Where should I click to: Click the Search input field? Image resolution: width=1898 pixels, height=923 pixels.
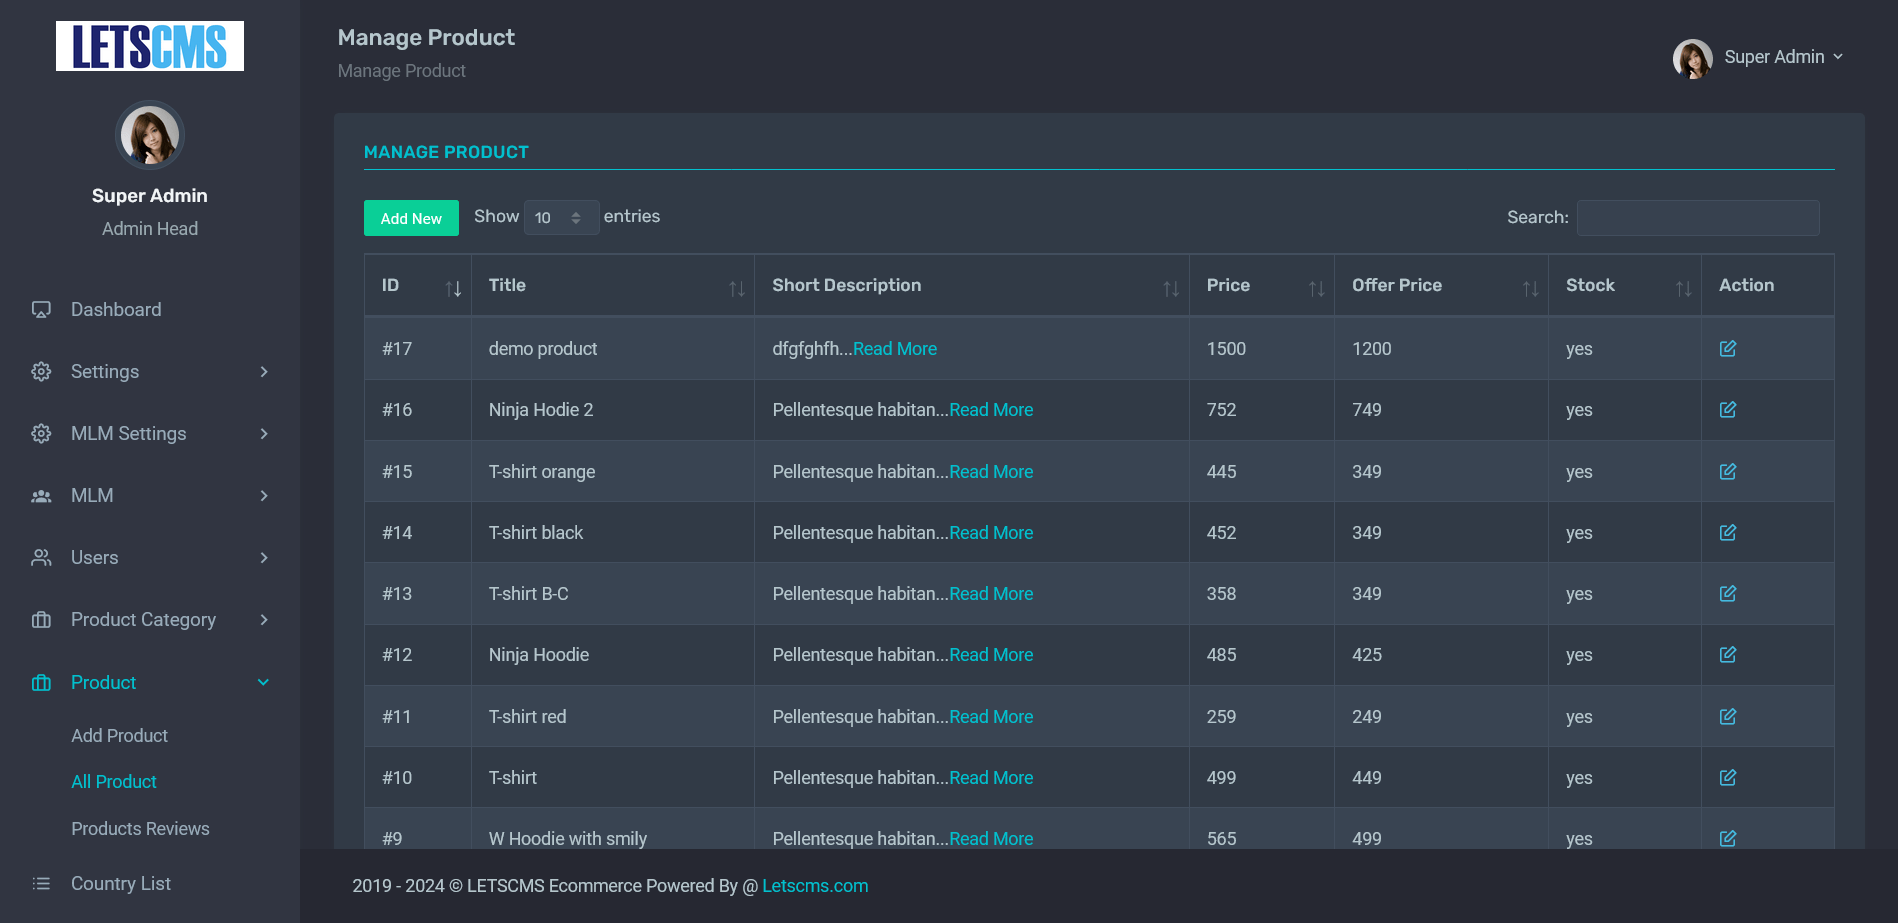coord(1697,218)
